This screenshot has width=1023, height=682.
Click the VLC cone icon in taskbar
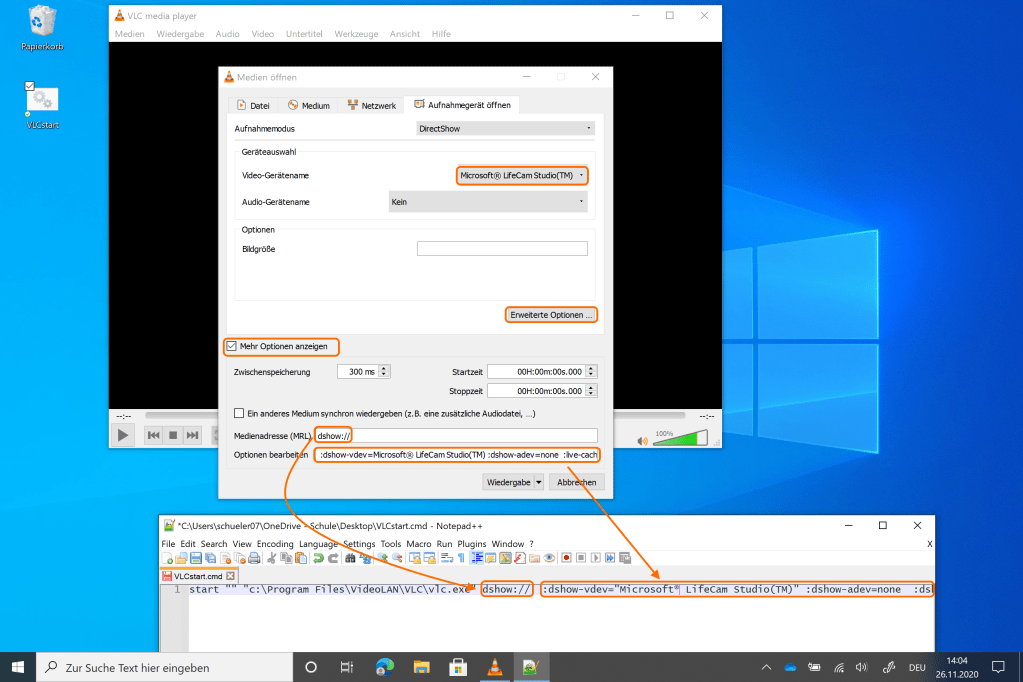click(494, 667)
